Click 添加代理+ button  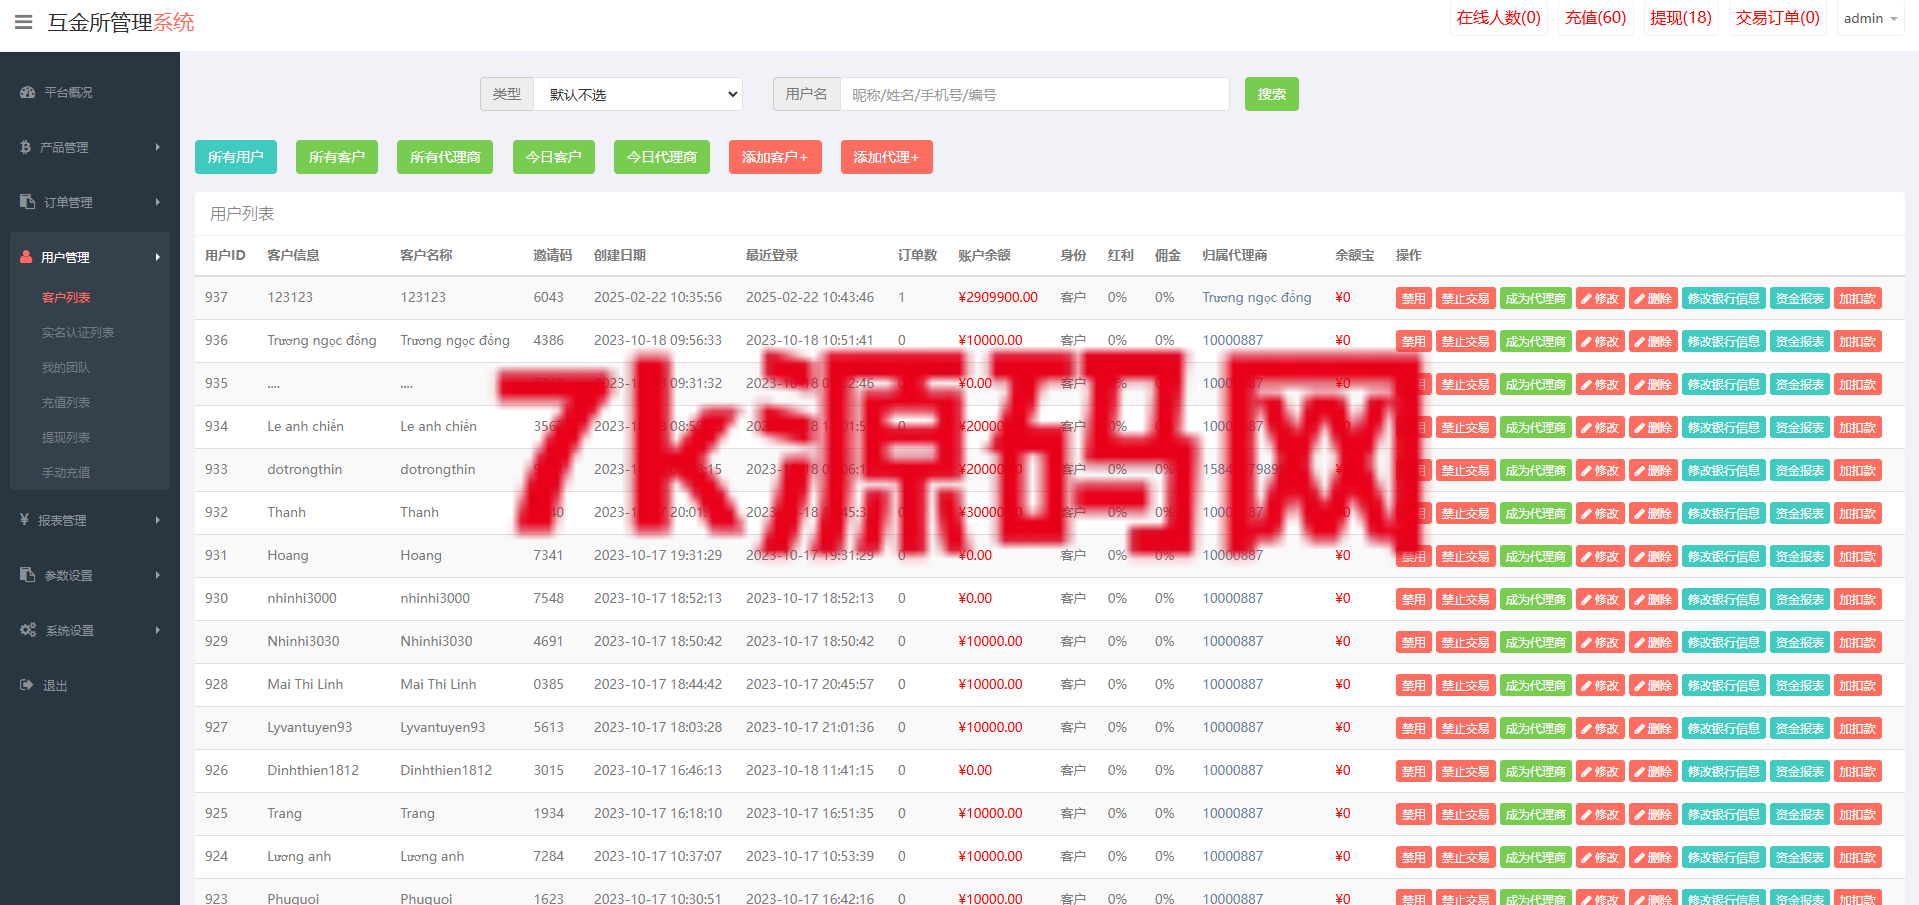[887, 157]
